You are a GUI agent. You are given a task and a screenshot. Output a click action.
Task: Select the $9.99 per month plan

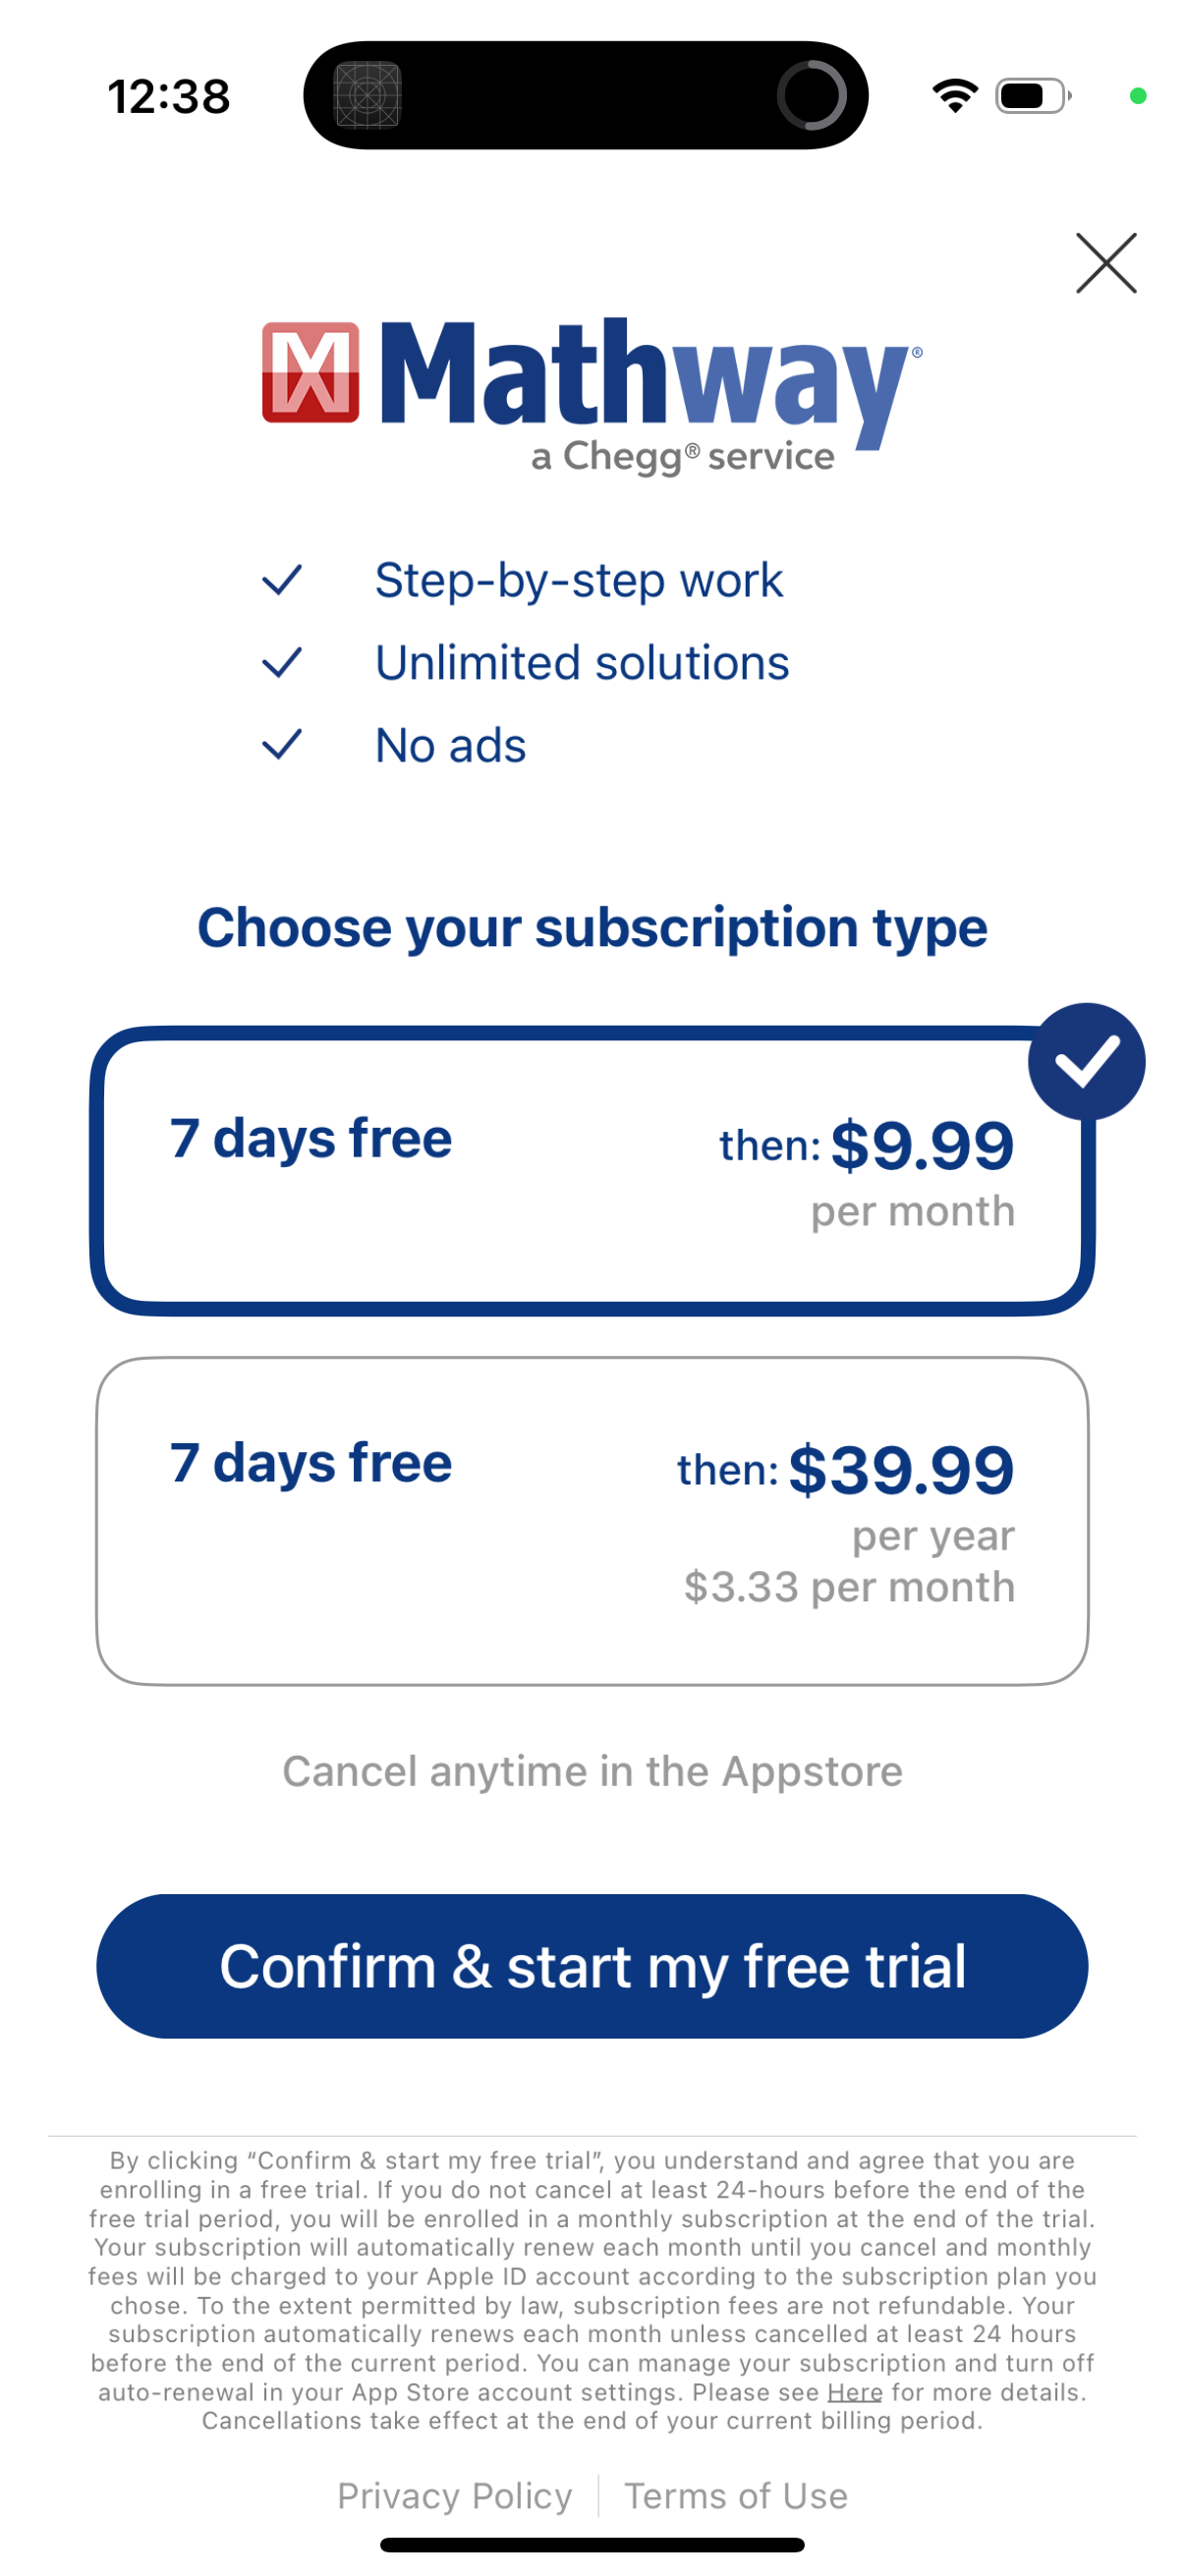(592, 1170)
